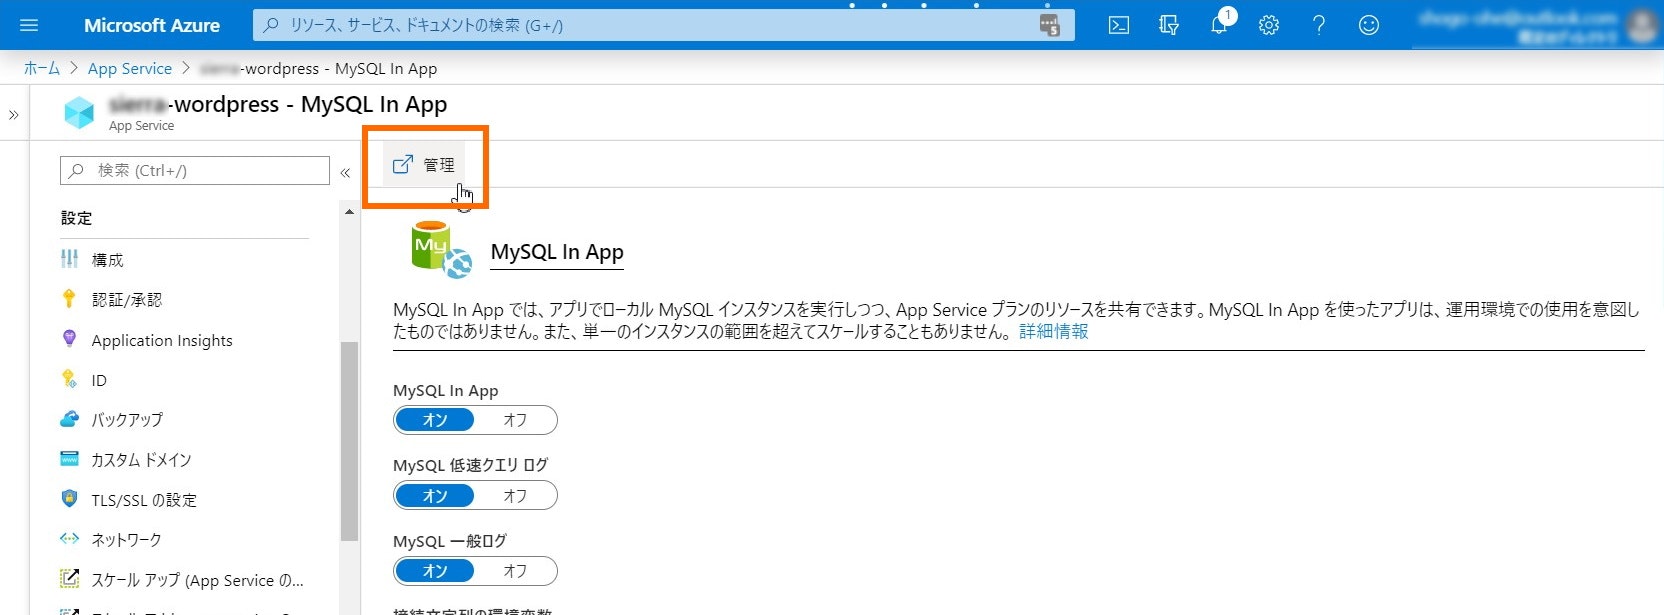
Task: Click the Microsoft Azure logo text
Action: pyautogui.click(x=152, y=26)
